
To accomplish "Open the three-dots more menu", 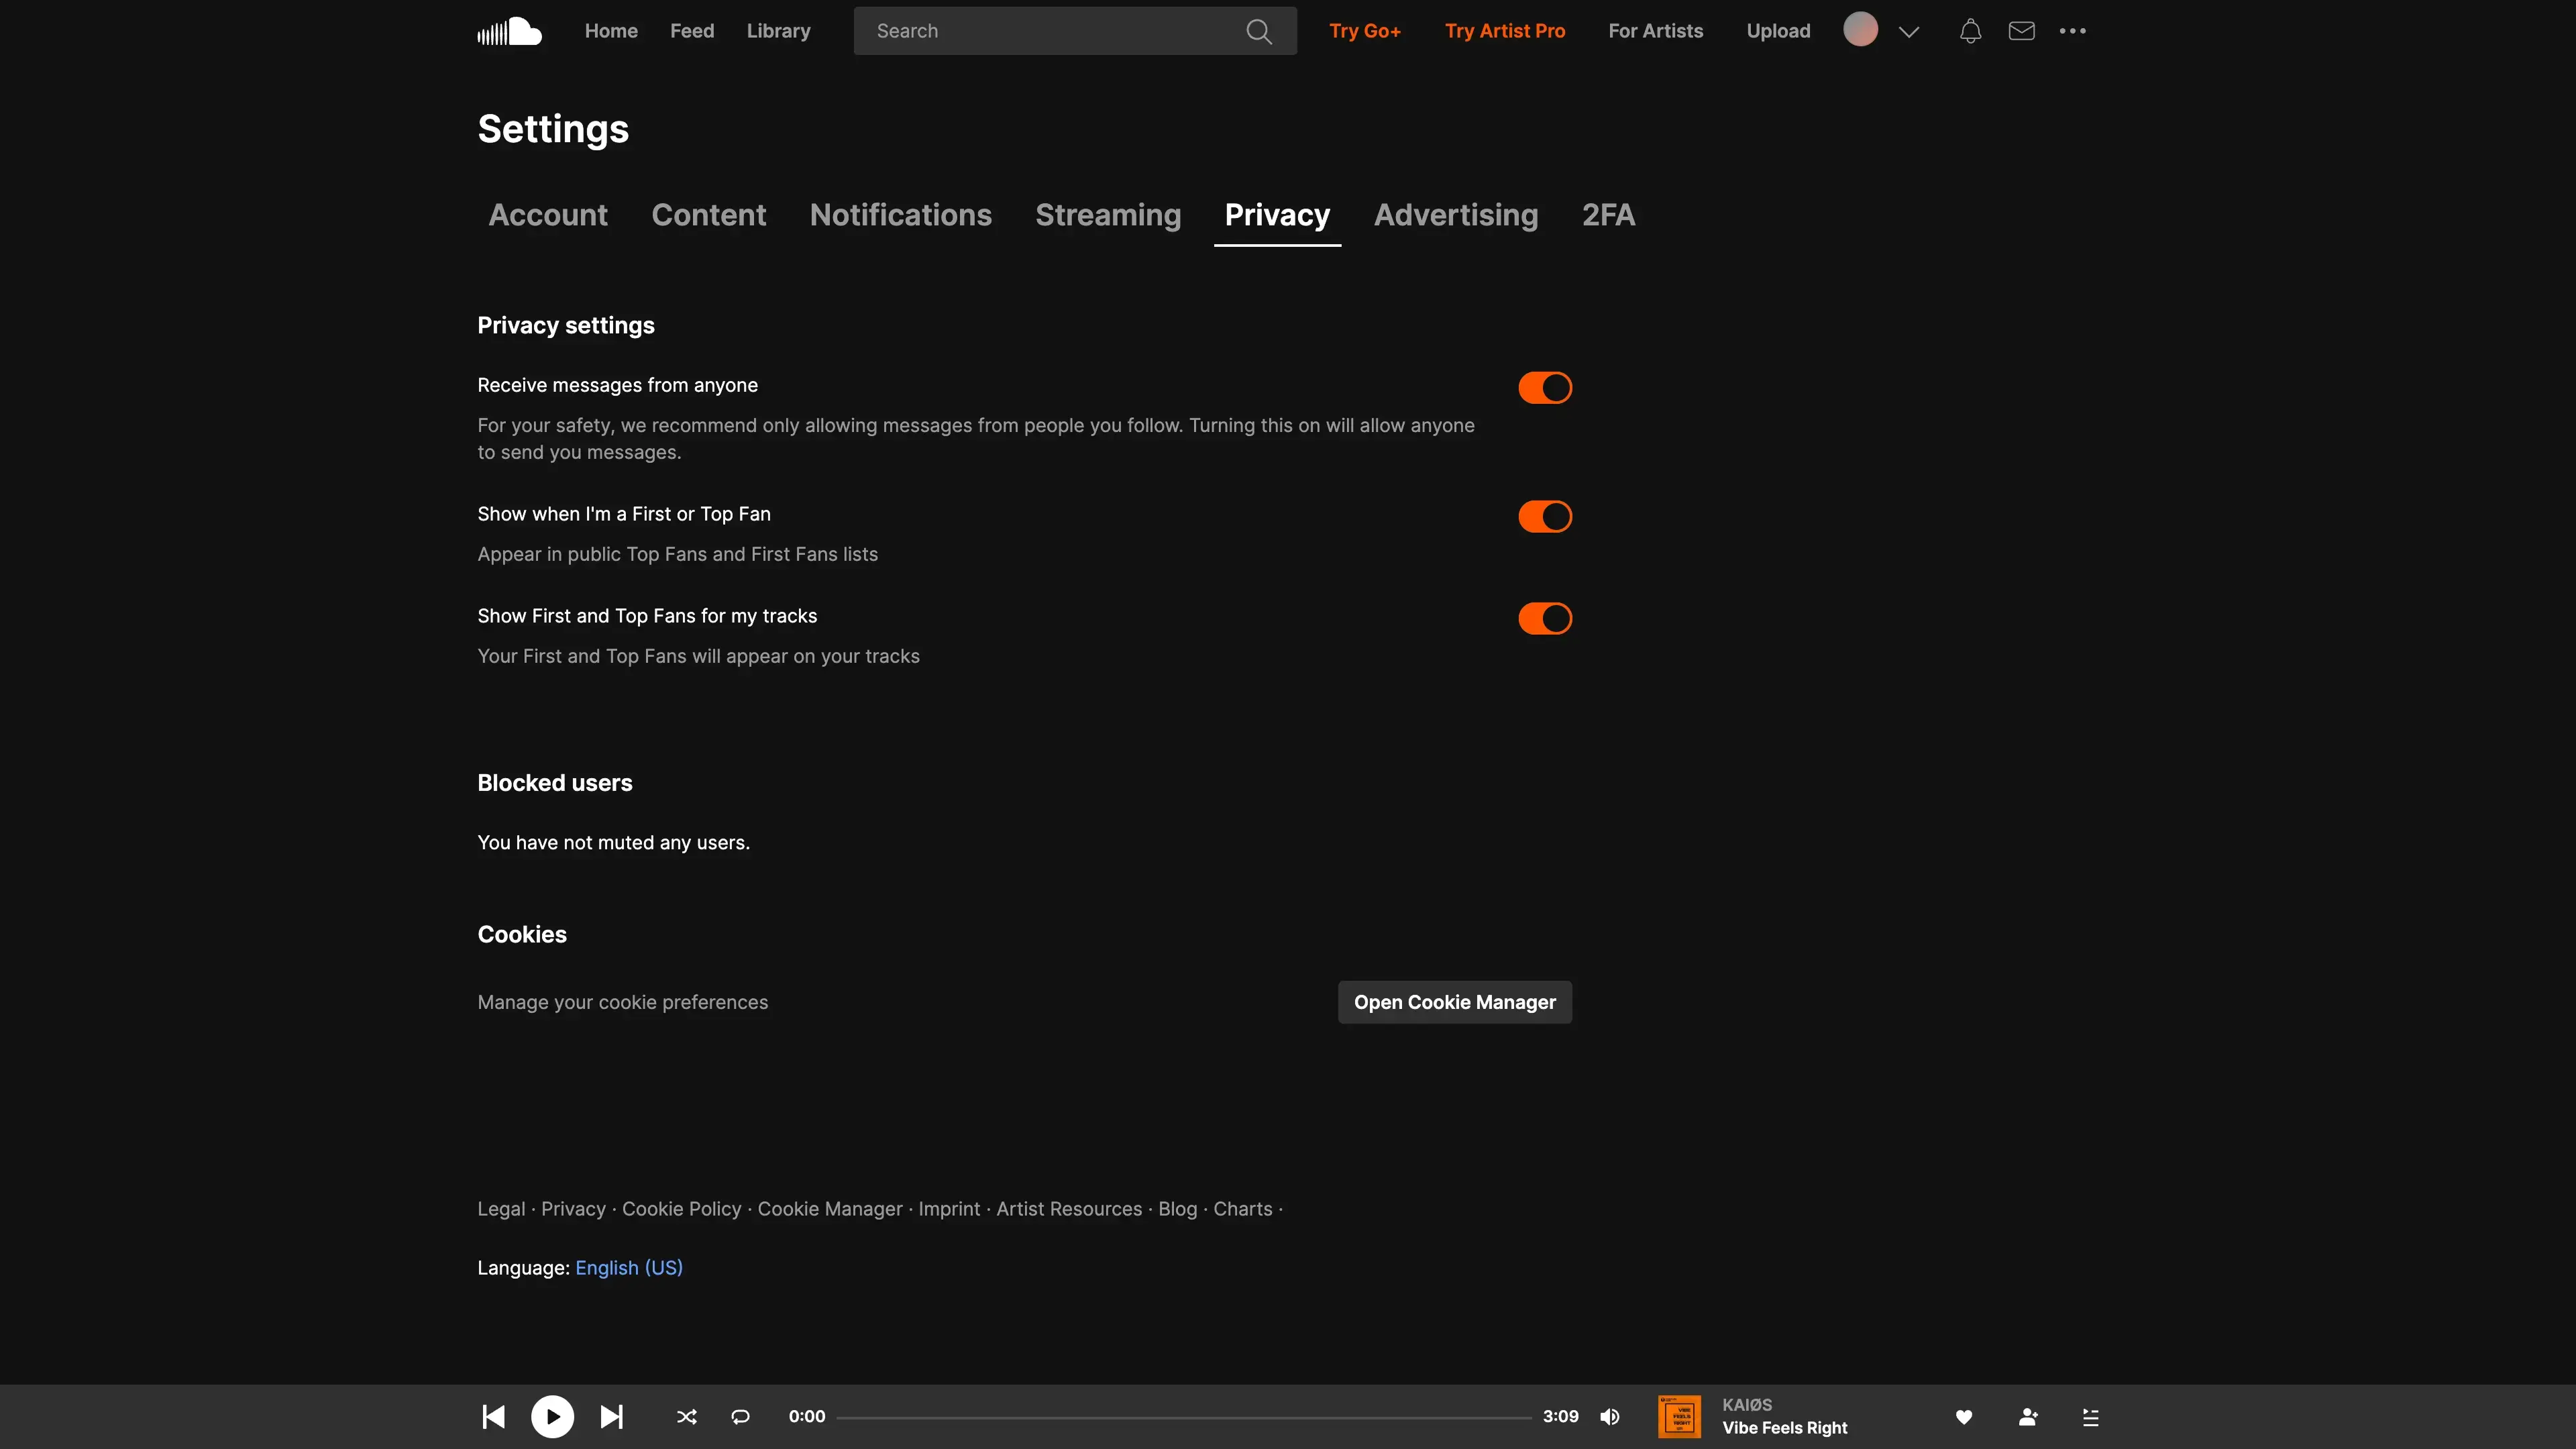I will (x=2072, y=31).
